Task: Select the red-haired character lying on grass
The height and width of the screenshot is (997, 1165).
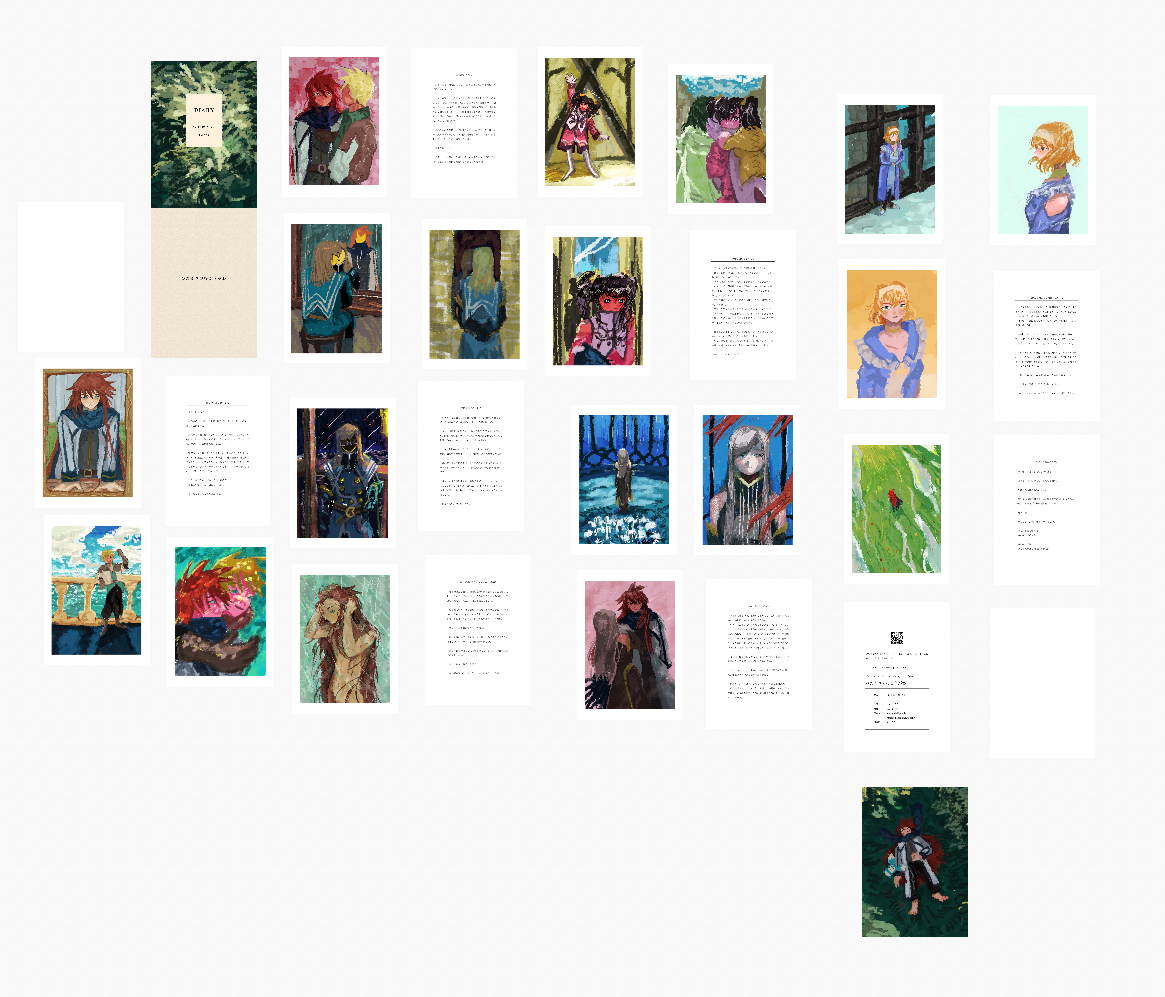Action: 914,862
